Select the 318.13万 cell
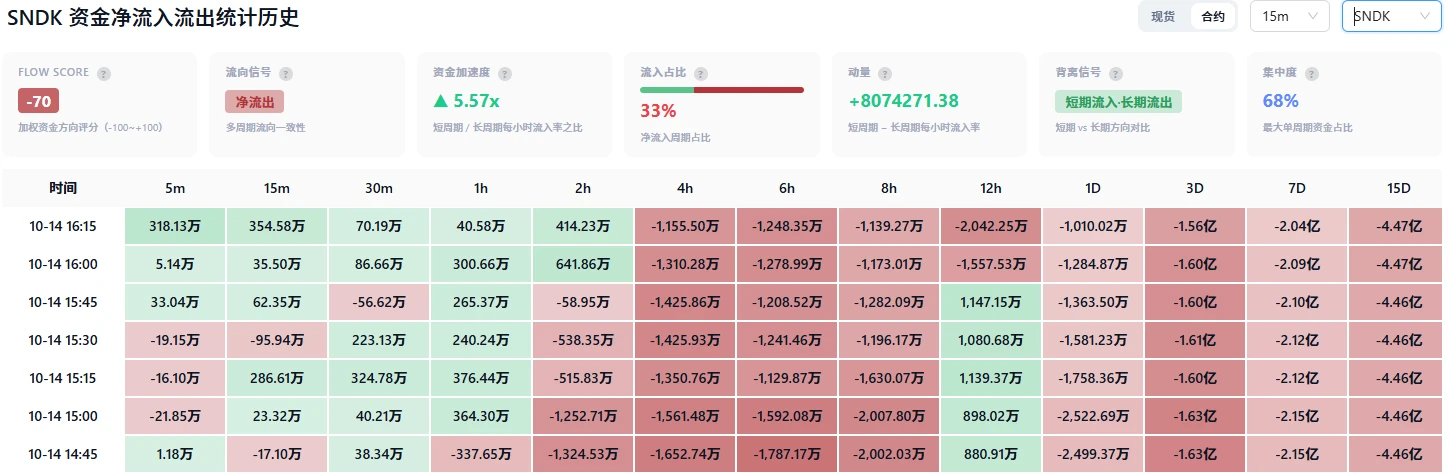1448x474 pixels. [175, 226]
